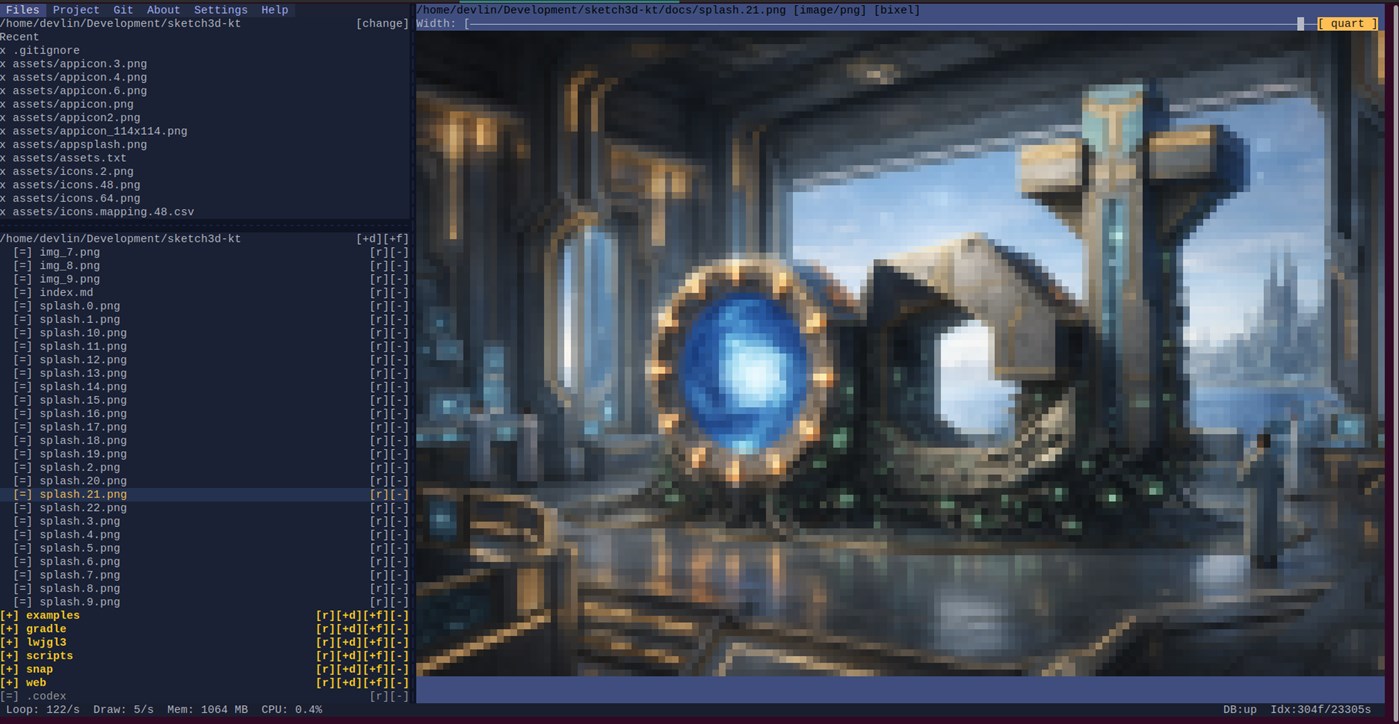Viewport: 1399px width, 724px height.
Task: Open recent file assets/icons.64.png
Action: point(76,199)
